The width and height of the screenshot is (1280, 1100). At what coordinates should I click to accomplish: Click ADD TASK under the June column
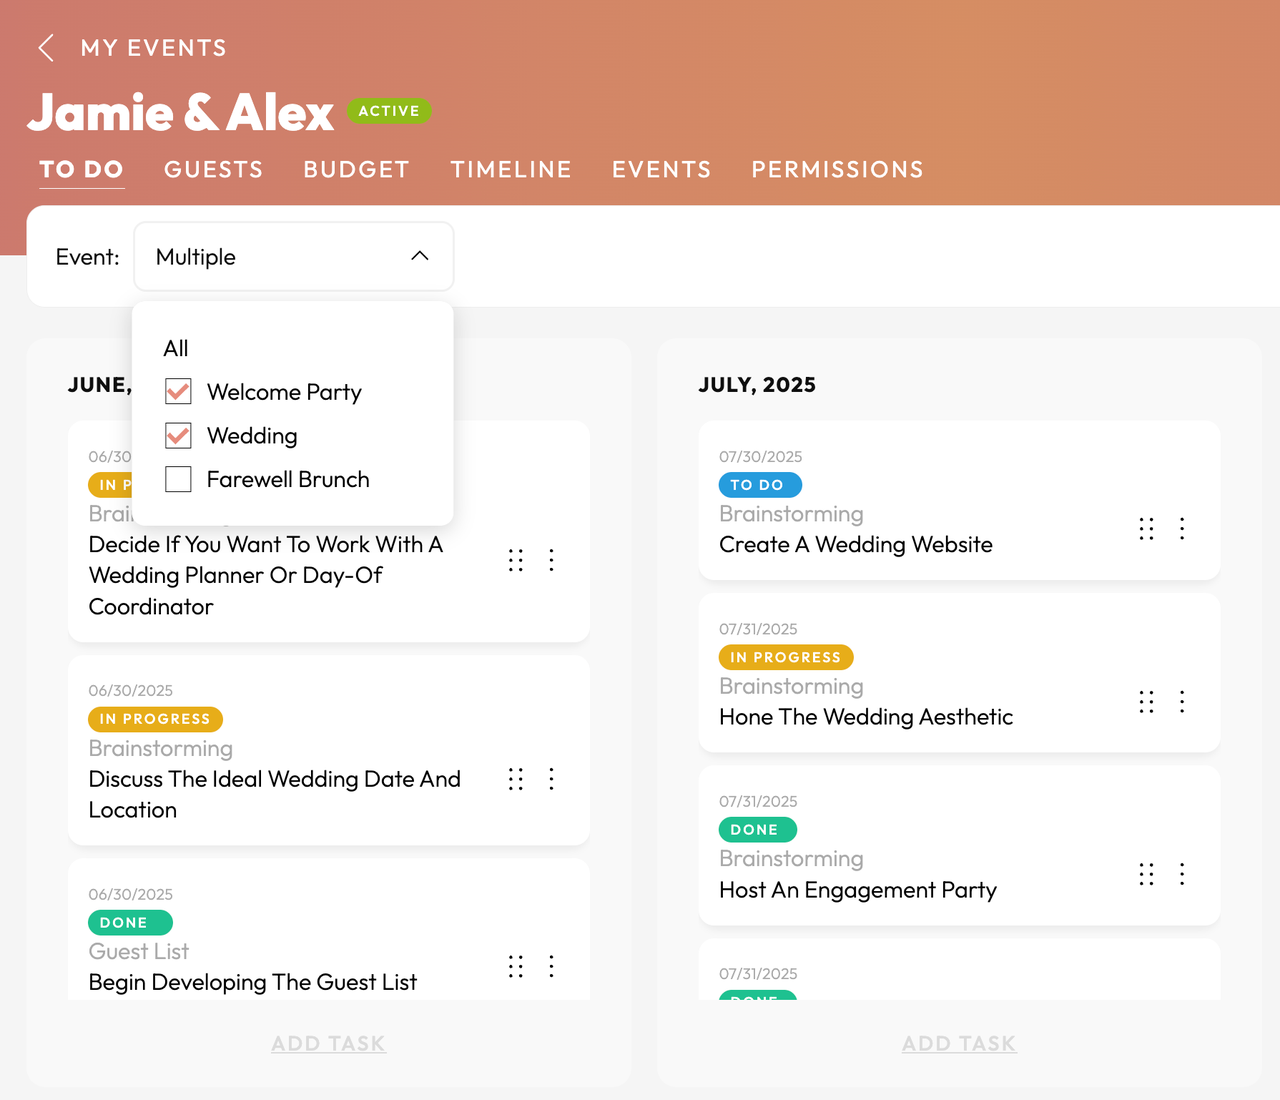click(x=328, y=1043)
